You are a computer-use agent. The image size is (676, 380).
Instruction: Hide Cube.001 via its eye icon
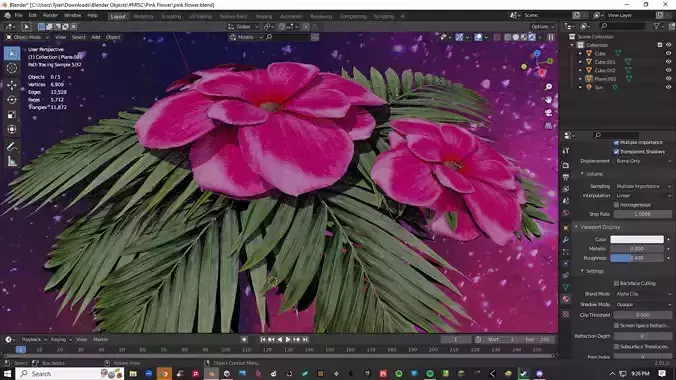[668, 62]
